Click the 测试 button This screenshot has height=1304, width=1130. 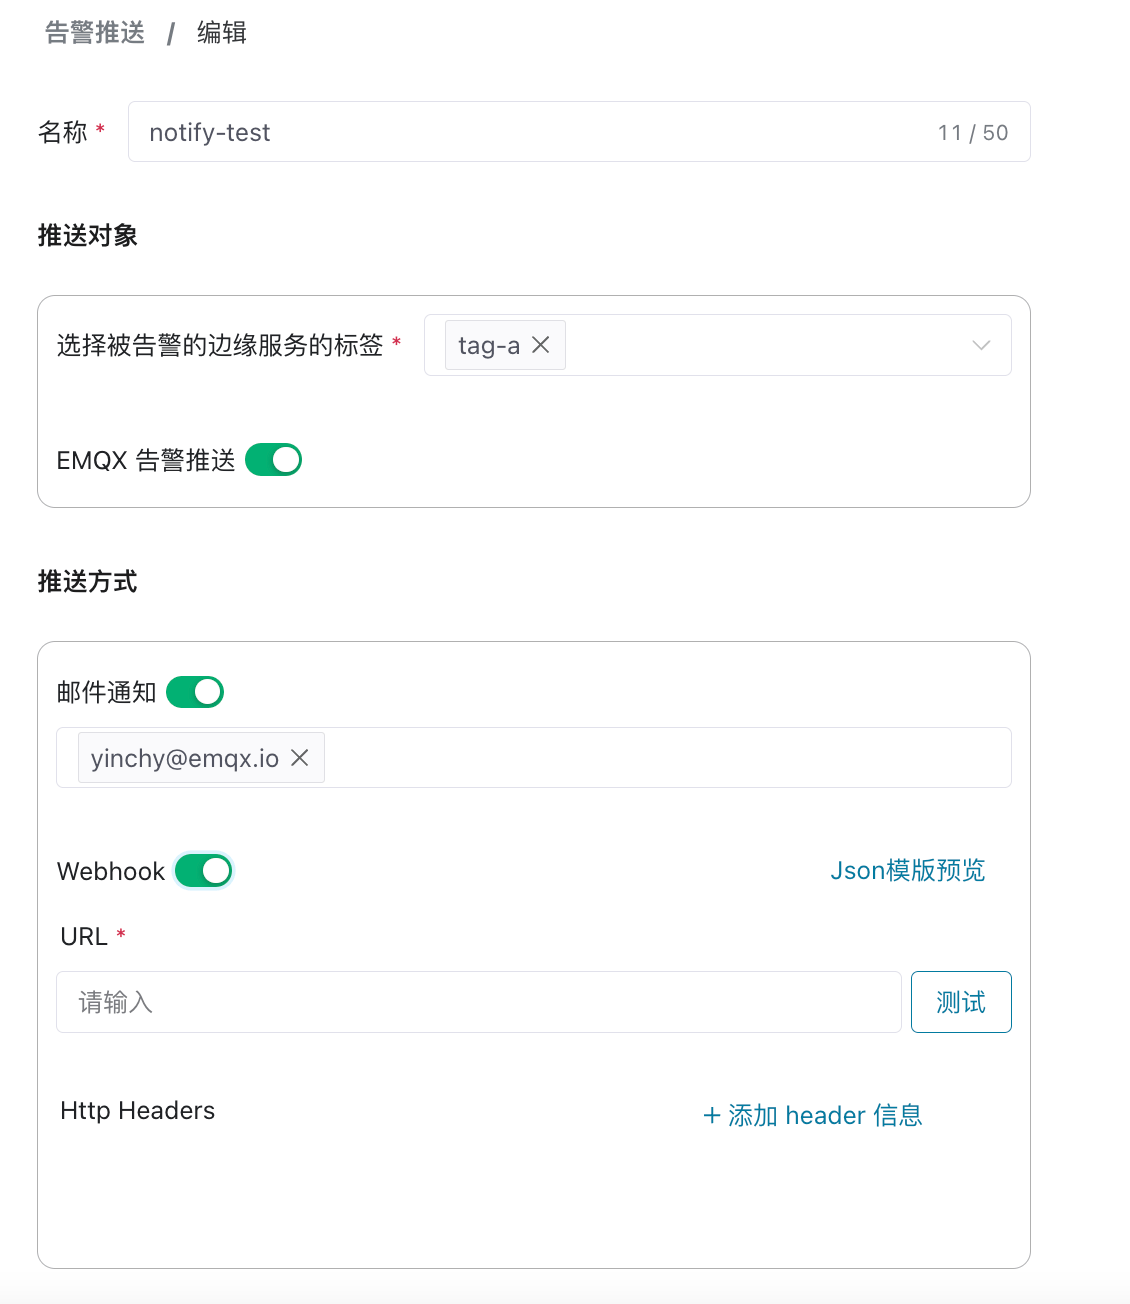[x=961, y=1002]
